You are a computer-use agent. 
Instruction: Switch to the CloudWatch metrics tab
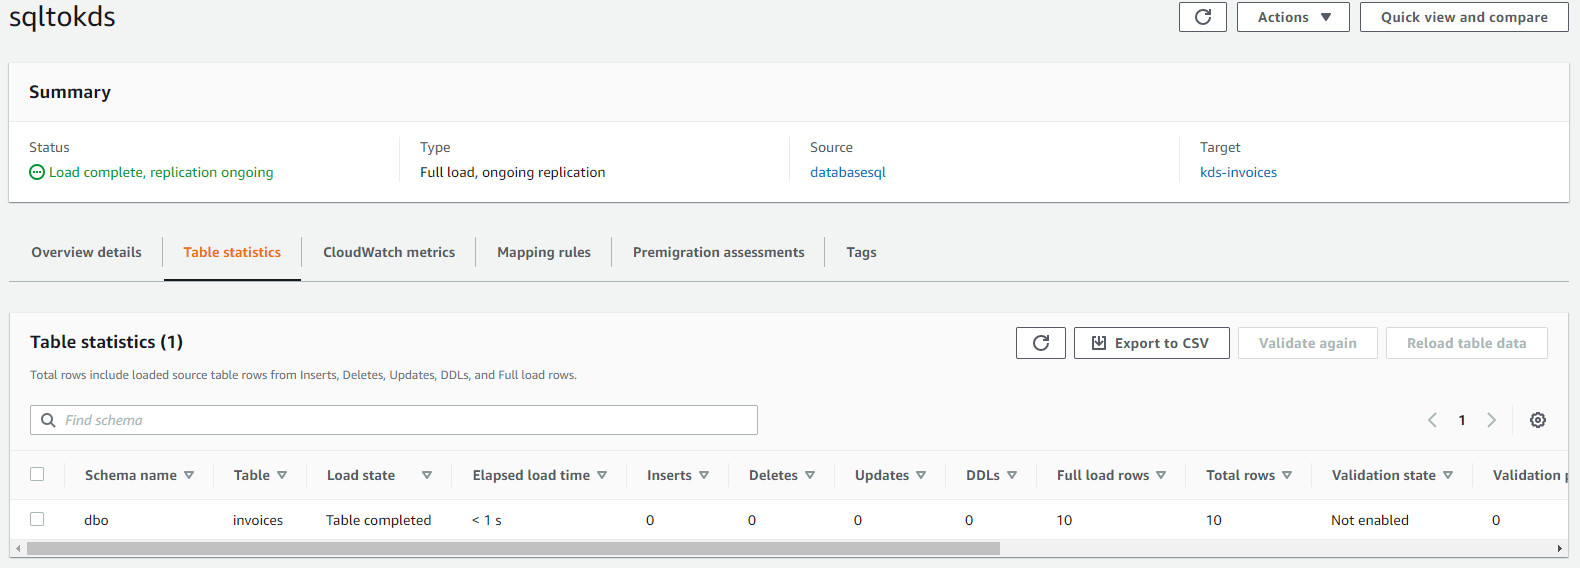[389, 252]
